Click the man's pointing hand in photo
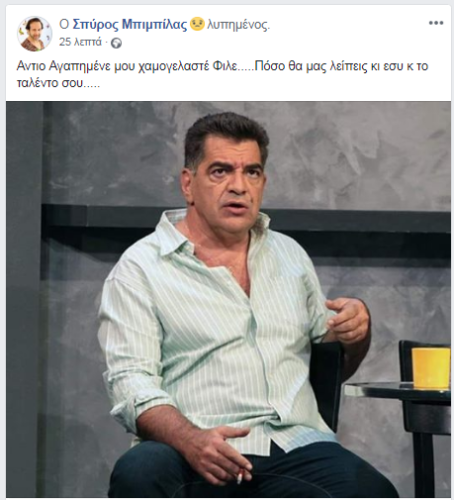The image size is (454, 500). [x=347, y=319]
